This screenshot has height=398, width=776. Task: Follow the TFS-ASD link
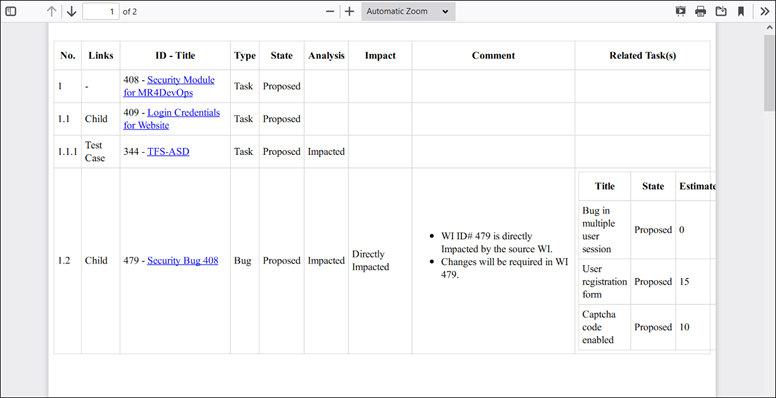(x=168, y=151)
